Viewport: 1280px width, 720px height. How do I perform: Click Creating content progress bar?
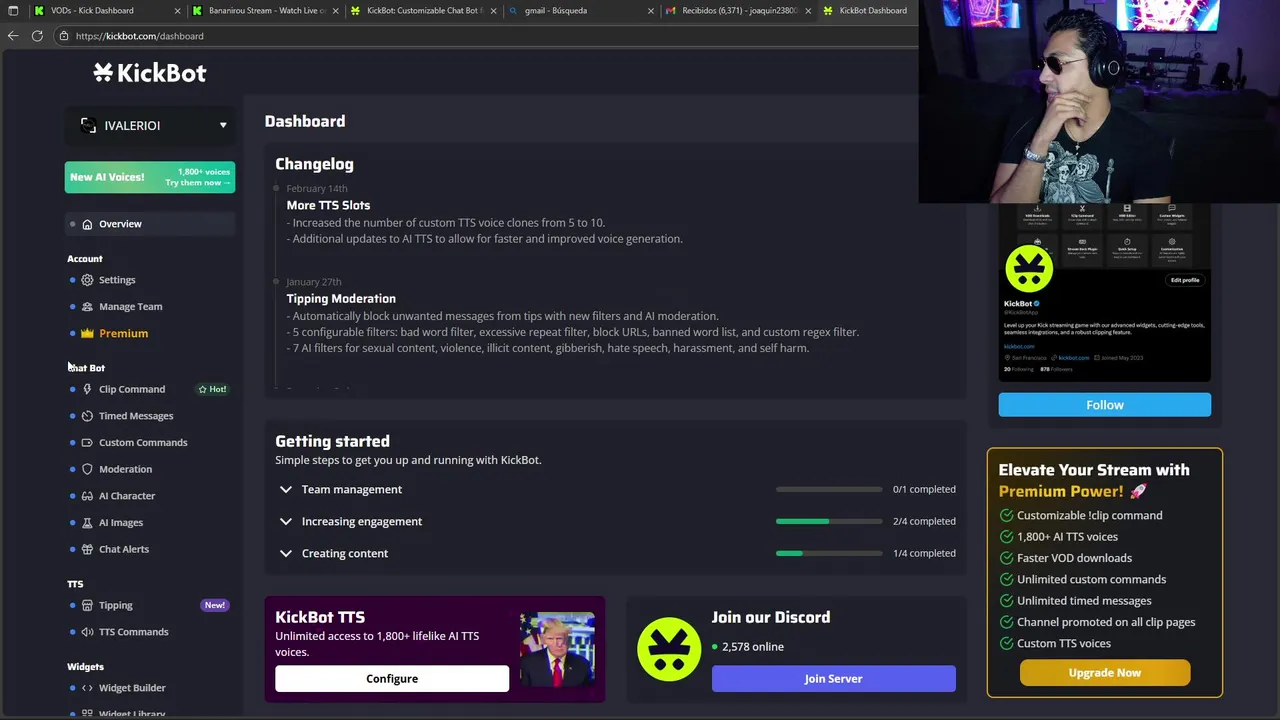click(829, 553)
